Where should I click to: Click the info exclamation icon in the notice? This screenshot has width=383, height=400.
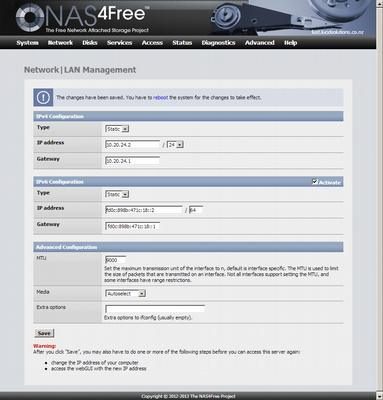tap(43, 98)
